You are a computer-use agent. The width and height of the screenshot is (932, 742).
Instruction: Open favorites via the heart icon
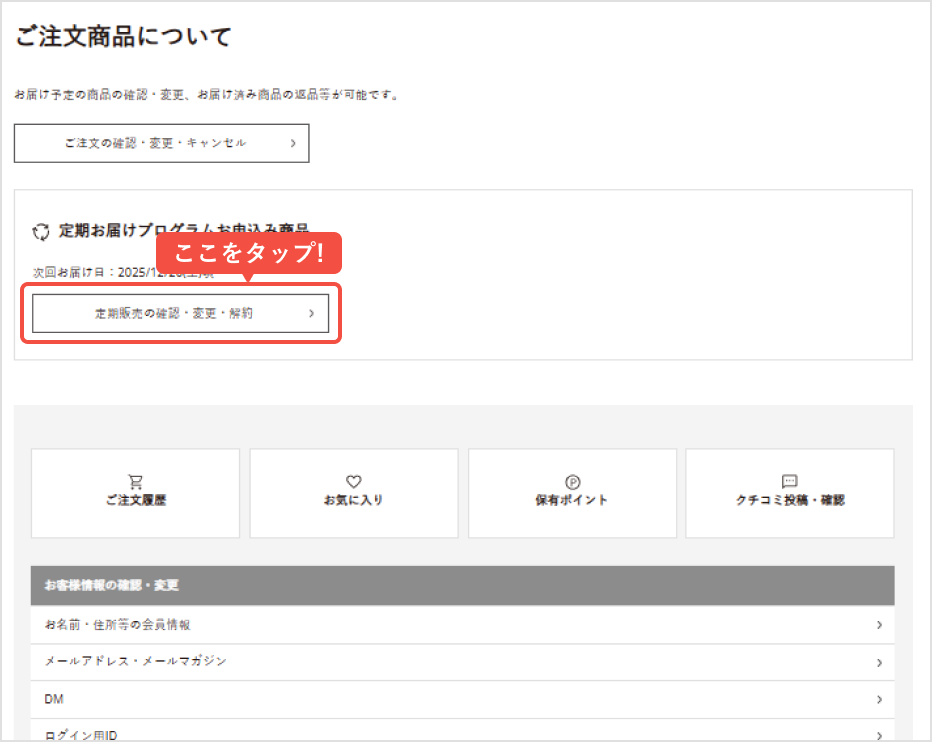[353, 481]
